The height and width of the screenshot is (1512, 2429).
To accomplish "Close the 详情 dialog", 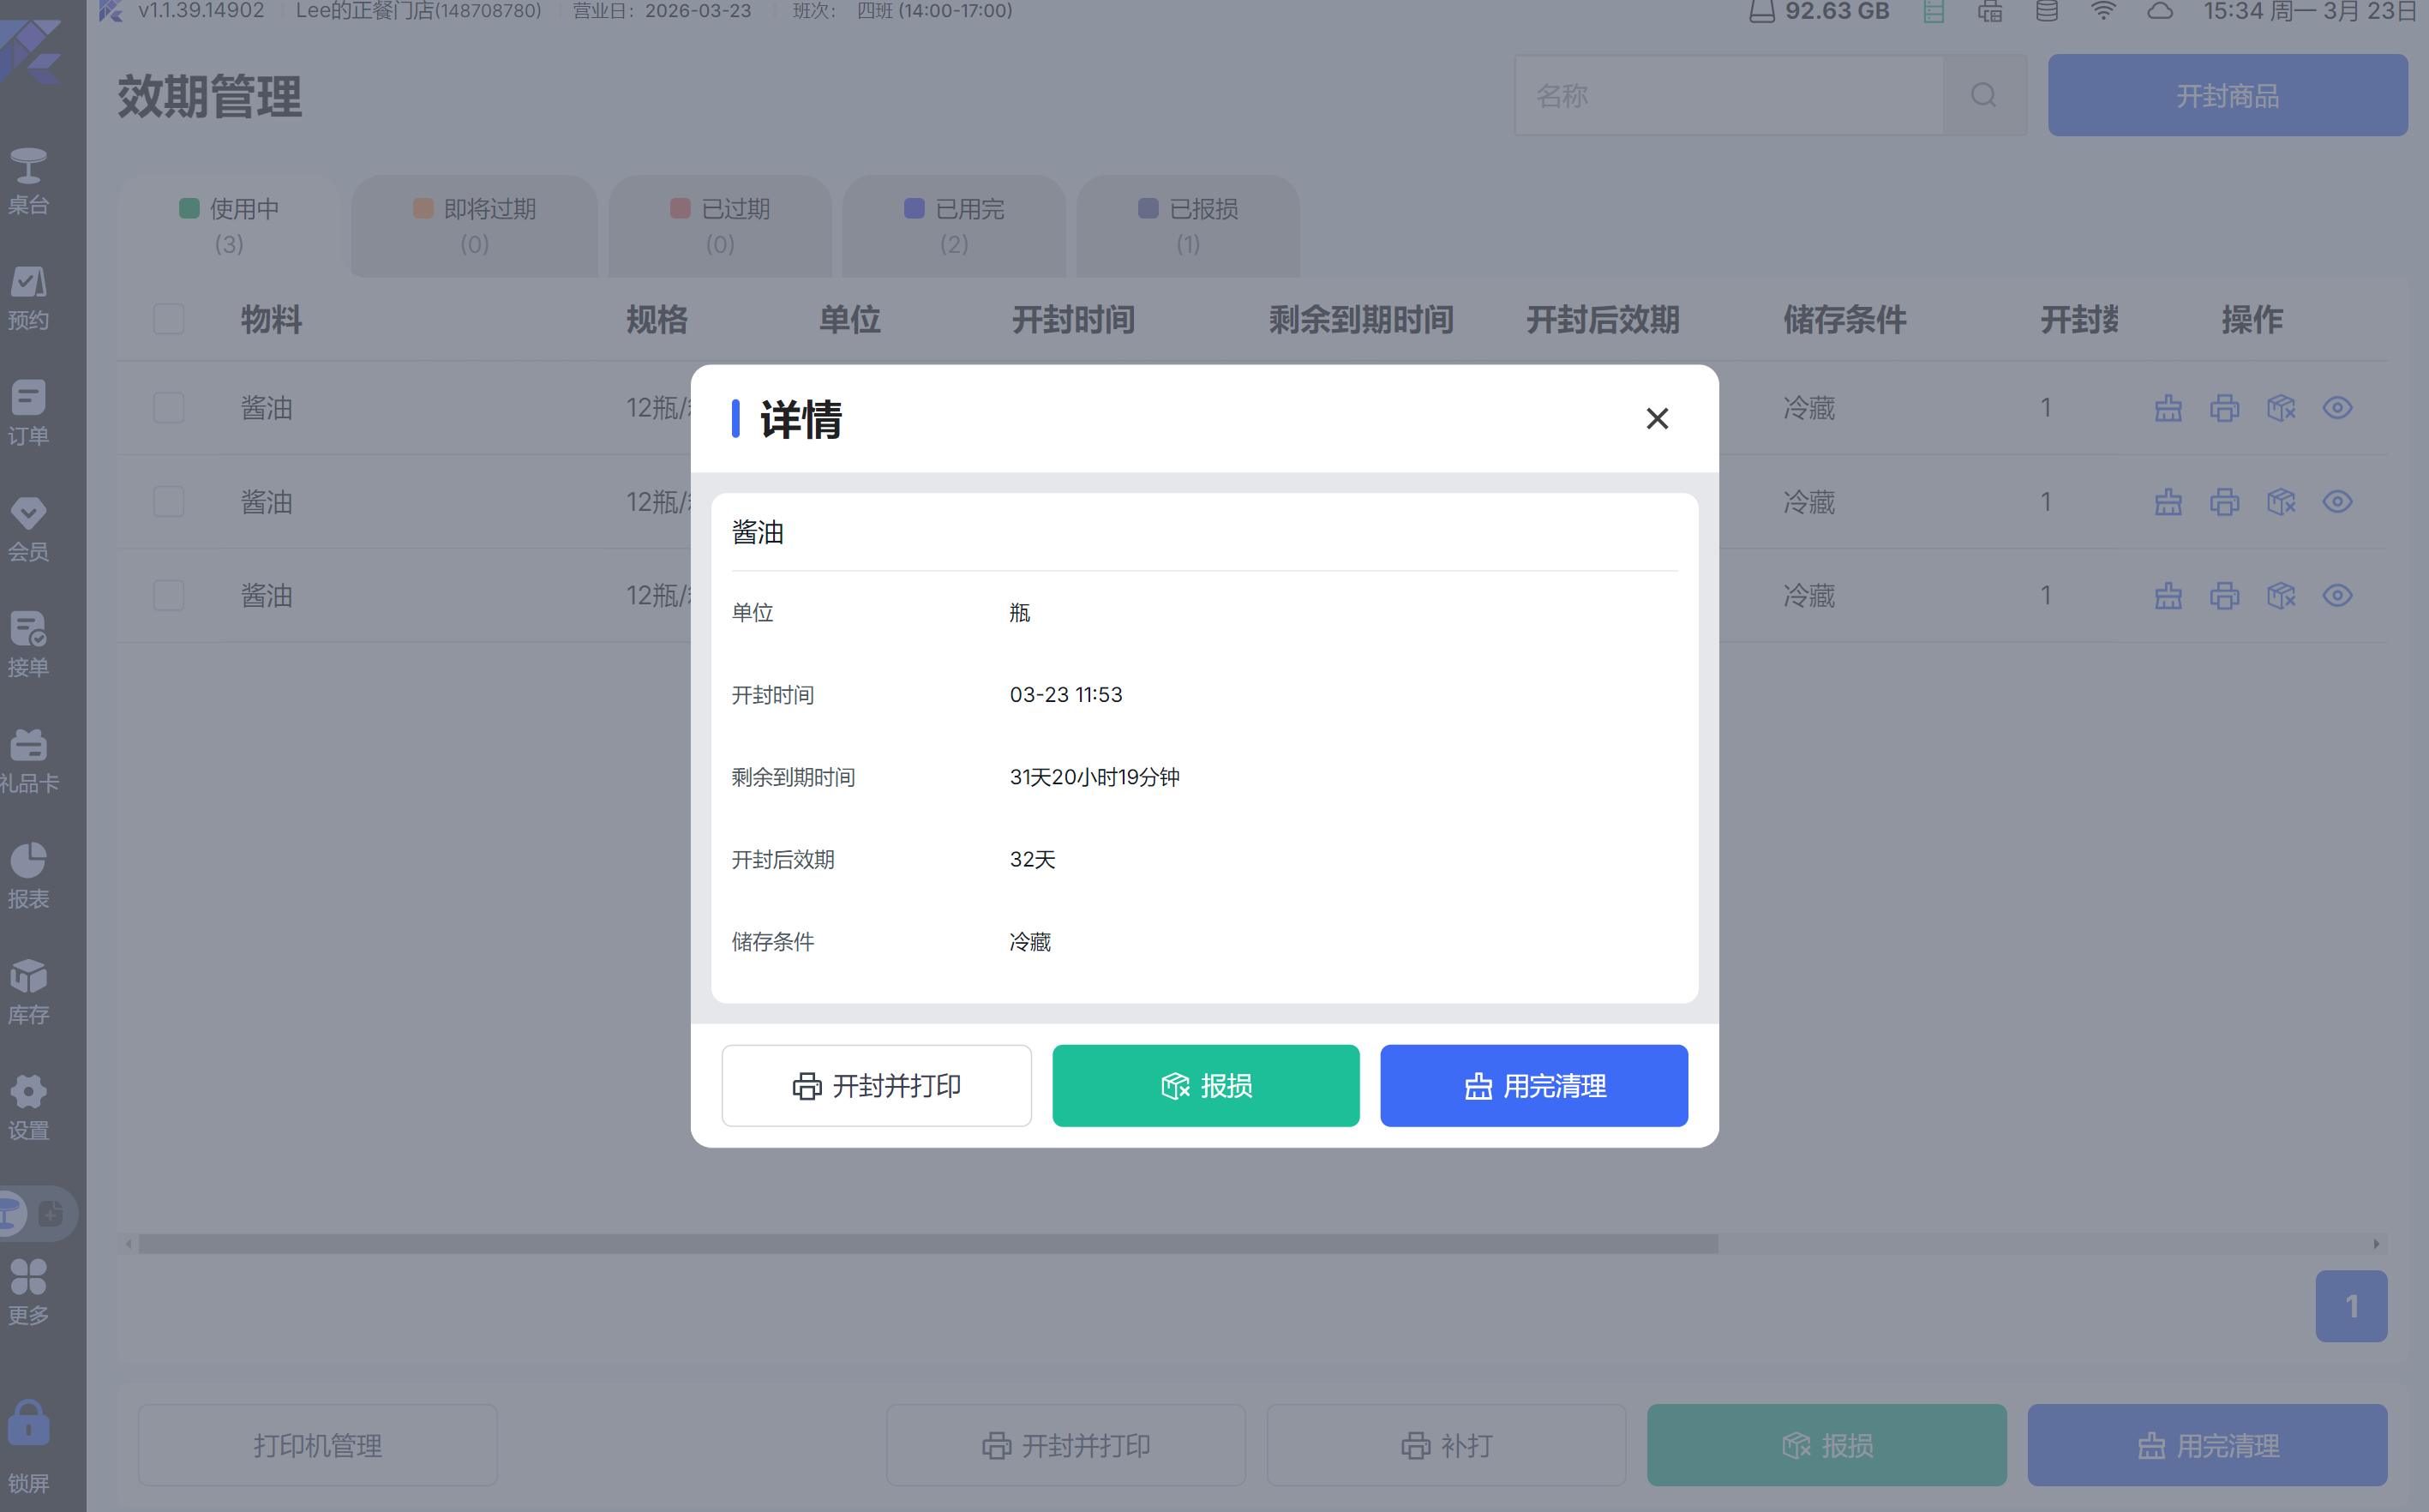I will 1657,418.
